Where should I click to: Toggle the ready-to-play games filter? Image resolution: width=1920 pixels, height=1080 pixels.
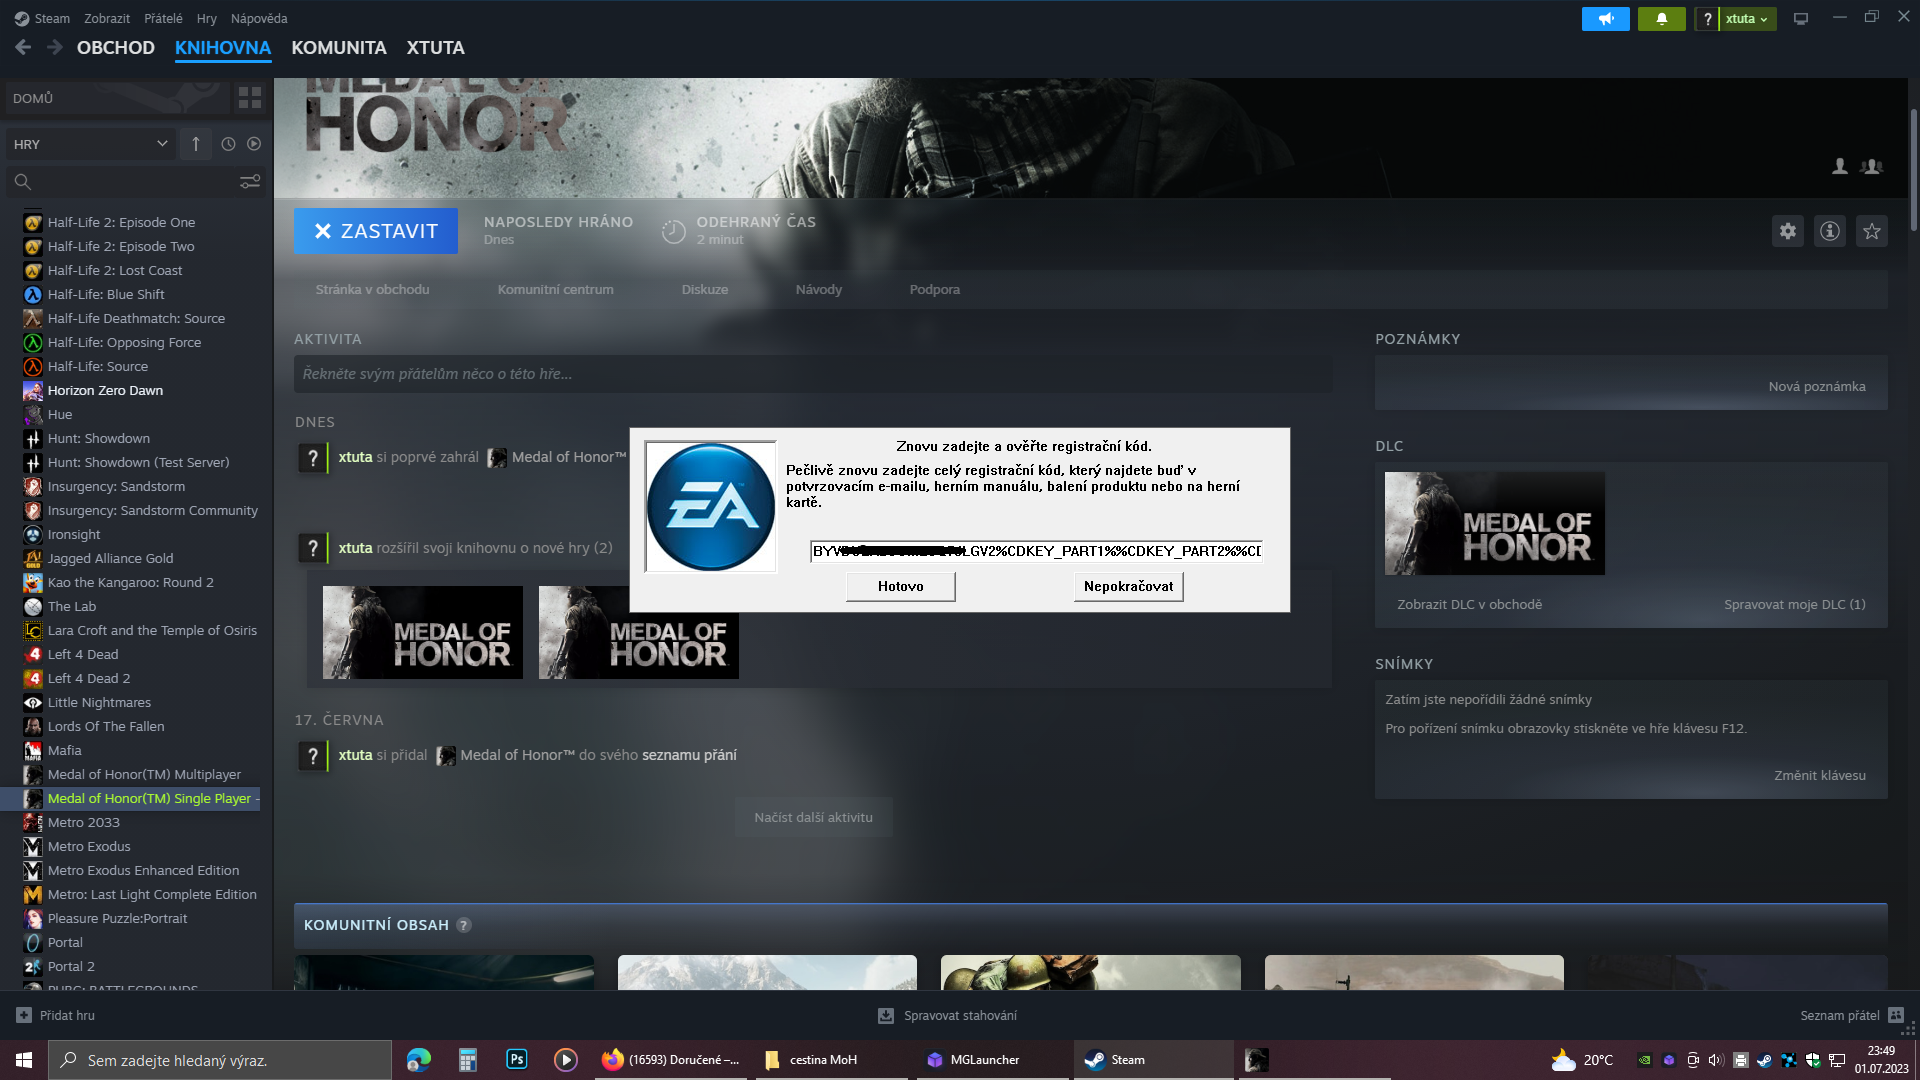tap(254, 144)
